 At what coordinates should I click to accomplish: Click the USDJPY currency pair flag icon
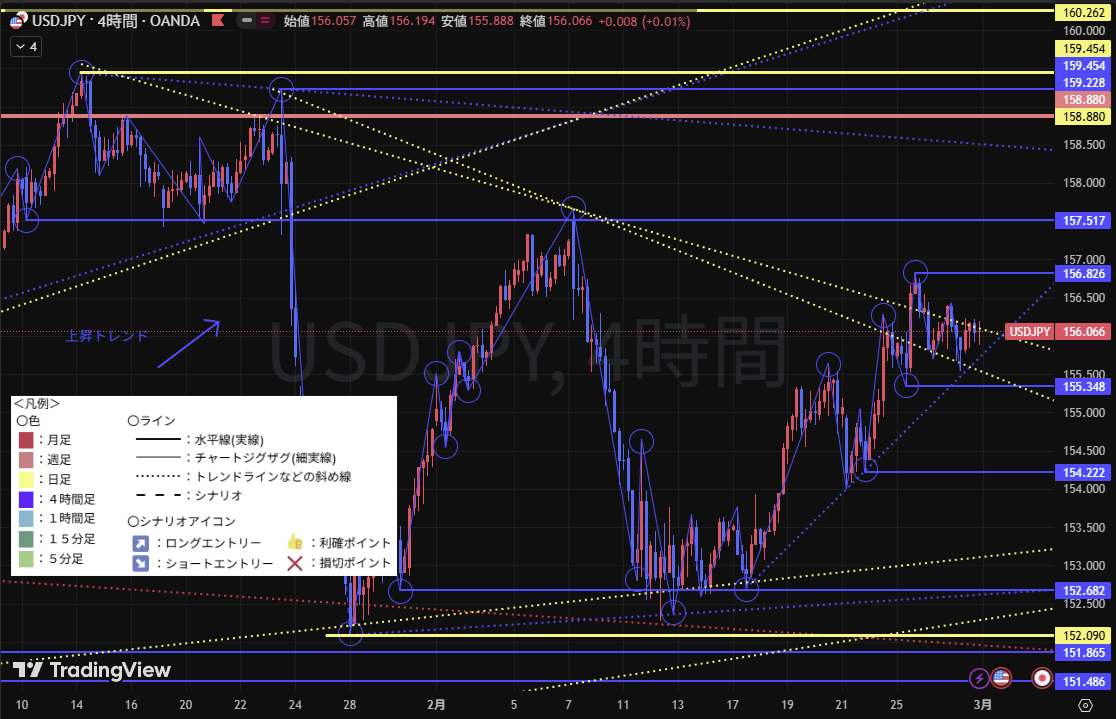coord(18,21)
